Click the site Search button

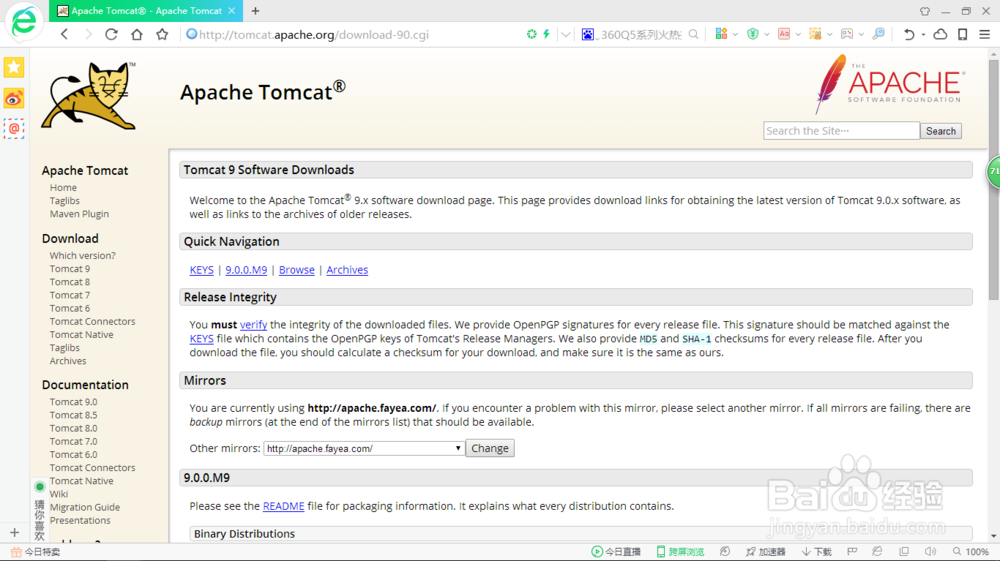coord(941,131)
